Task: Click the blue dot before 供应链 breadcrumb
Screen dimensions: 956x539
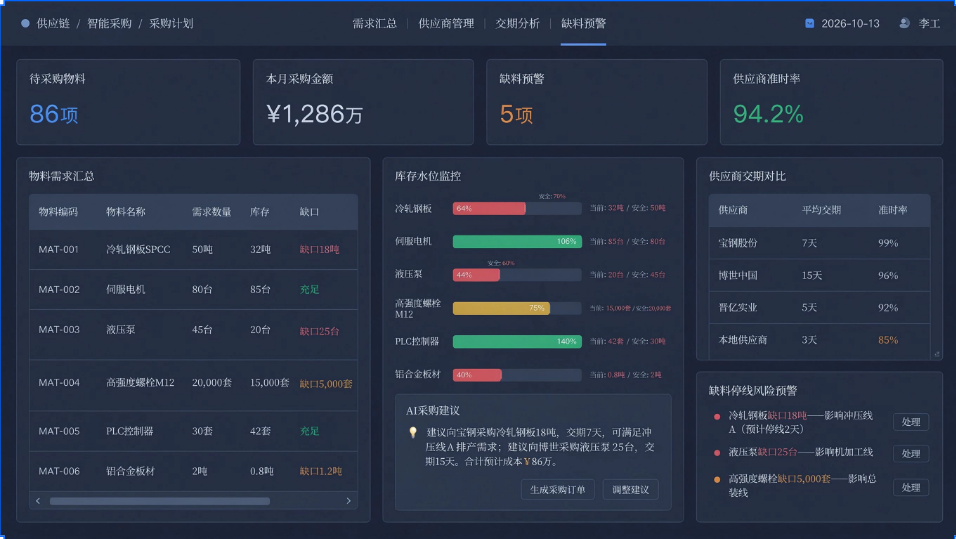Action: point(25,23)
